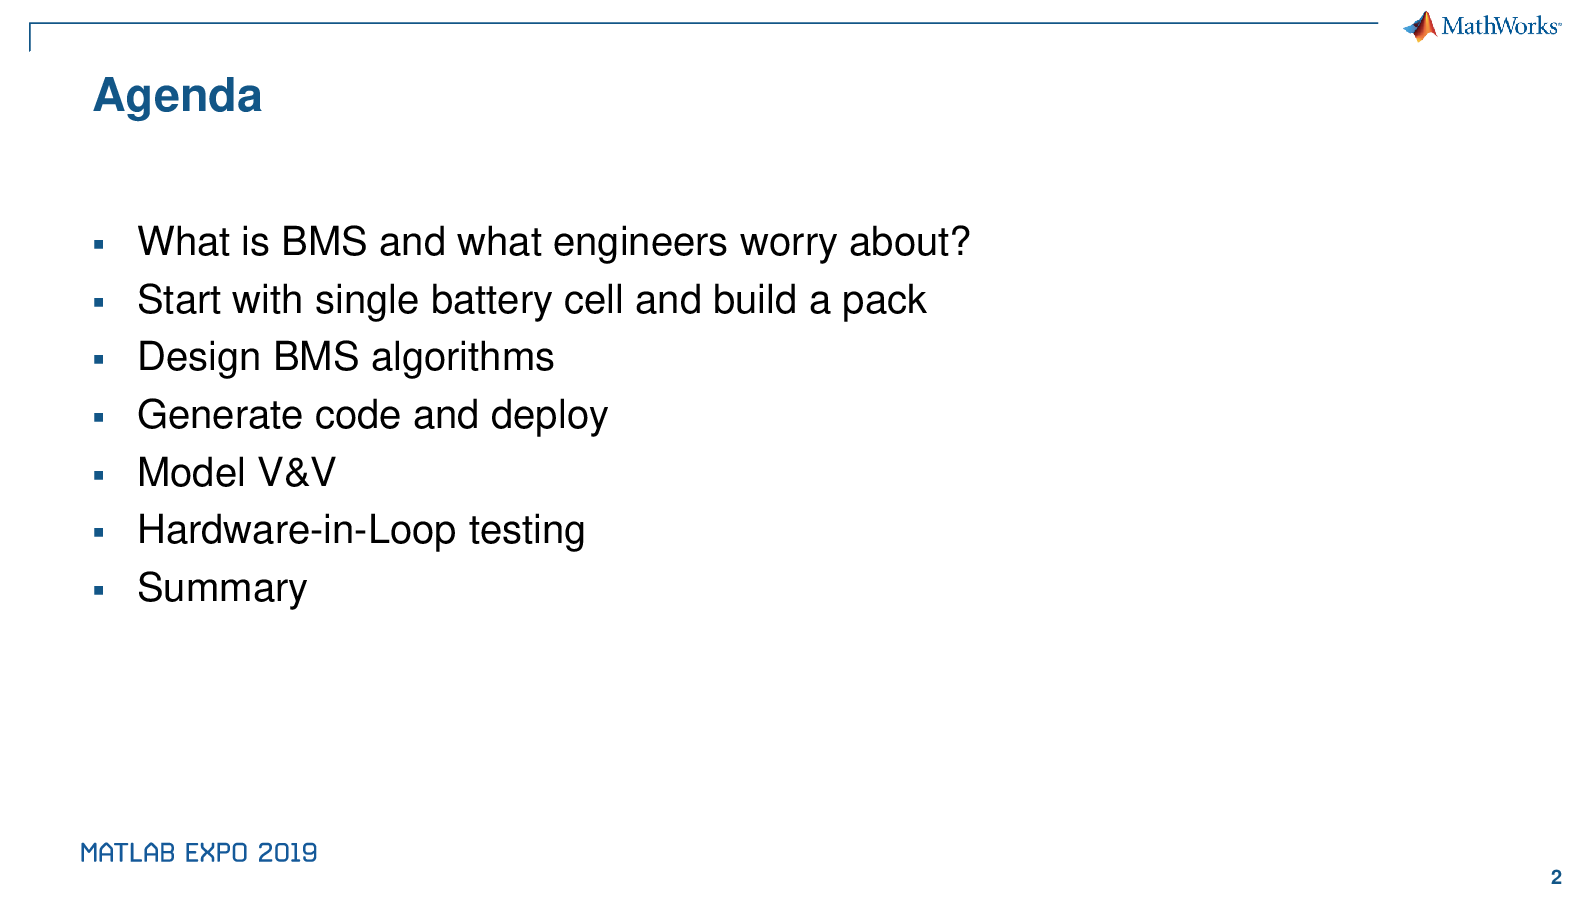Select the Agenda slide title
Viewport: 1596px width, 900px height.
[x=177, y=96]
